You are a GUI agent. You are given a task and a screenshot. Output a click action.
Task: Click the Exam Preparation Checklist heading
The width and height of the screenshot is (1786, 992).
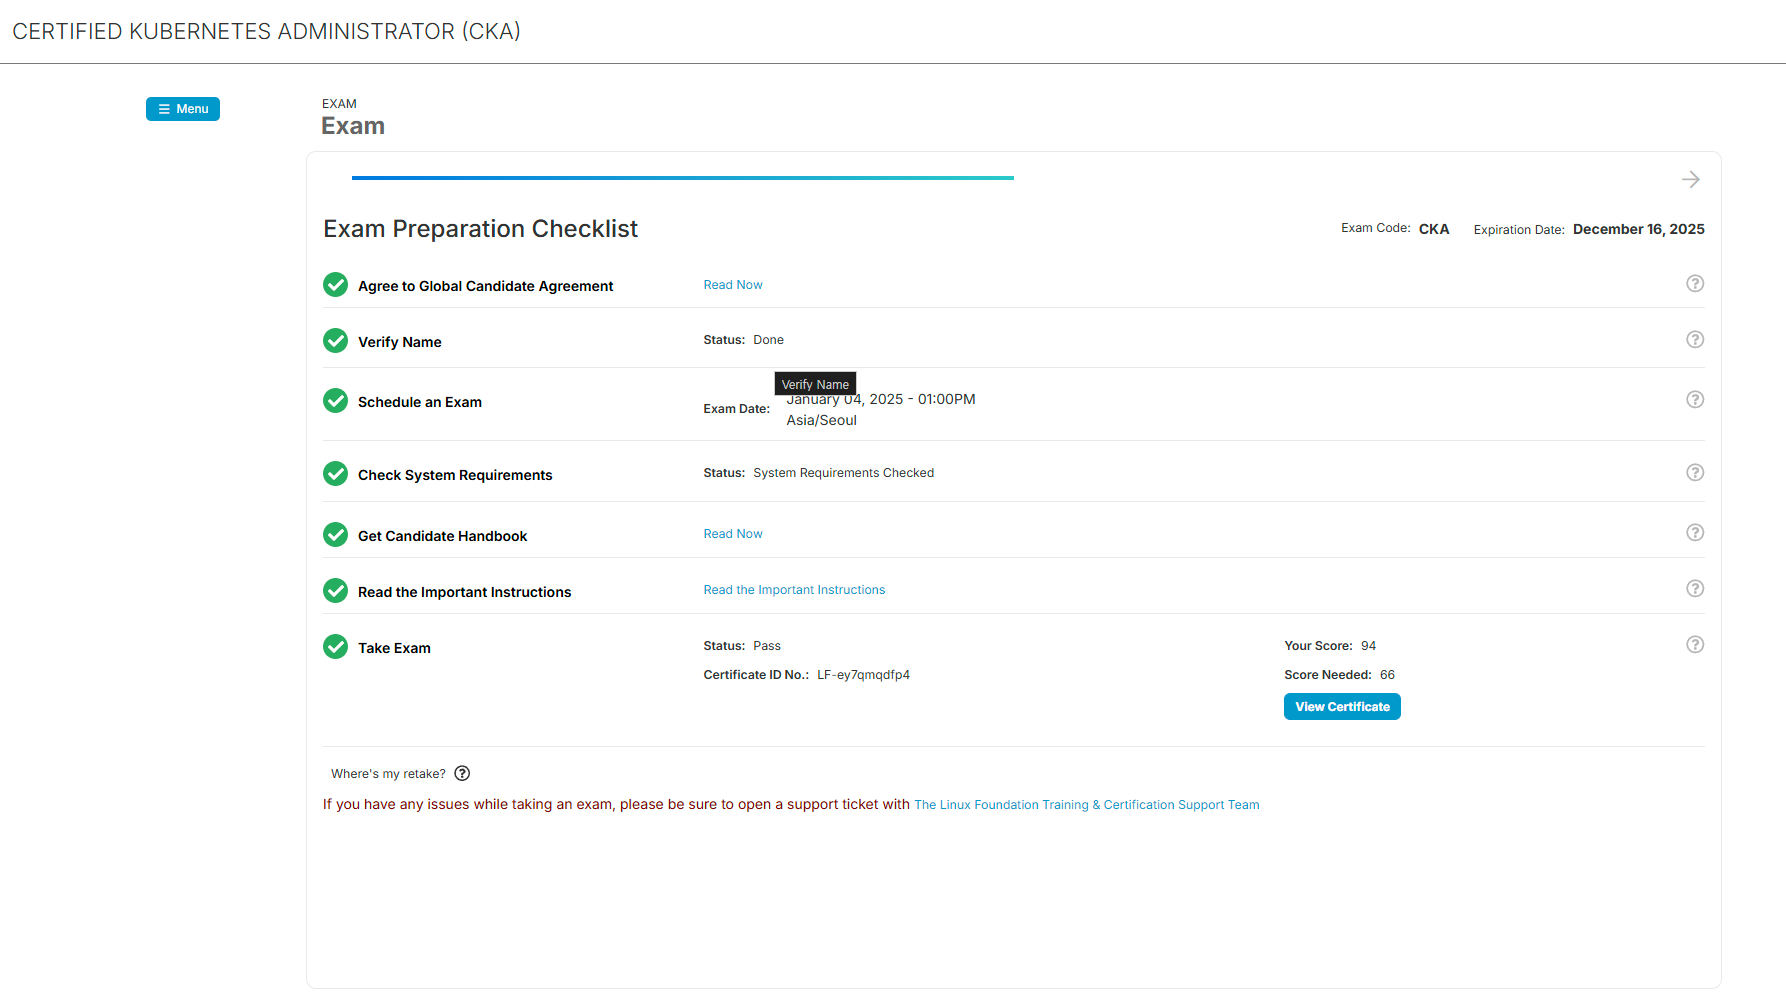480,229
